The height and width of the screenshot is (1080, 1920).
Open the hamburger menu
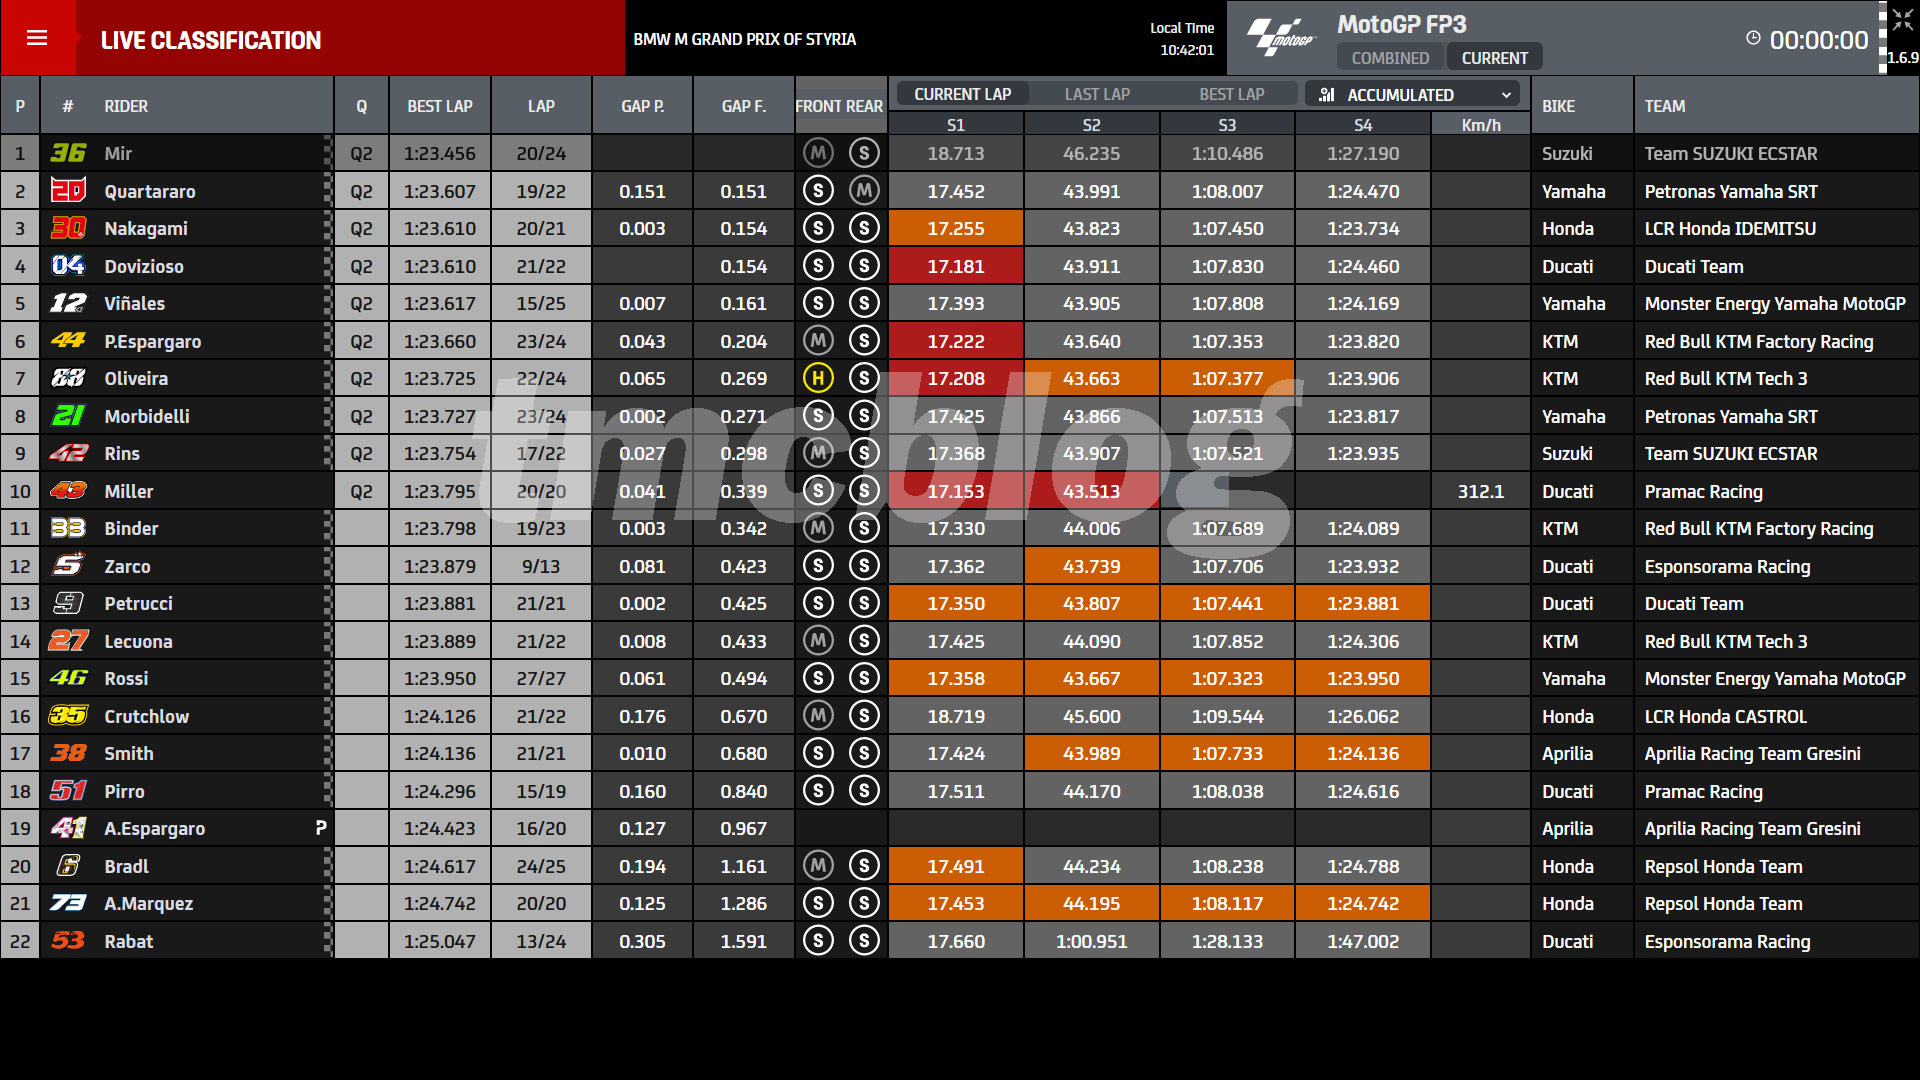[x=37, y=38]
